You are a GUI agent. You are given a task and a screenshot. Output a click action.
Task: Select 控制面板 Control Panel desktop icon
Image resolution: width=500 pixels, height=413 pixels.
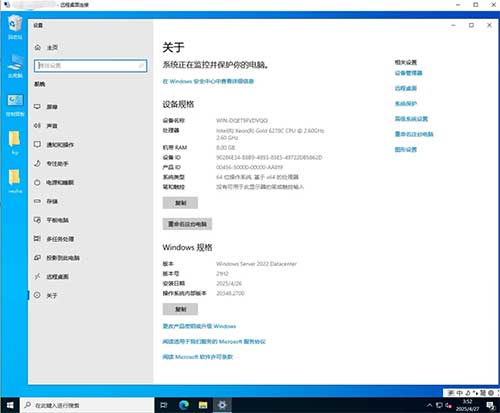pyautogui.click(x=15, y=105)
